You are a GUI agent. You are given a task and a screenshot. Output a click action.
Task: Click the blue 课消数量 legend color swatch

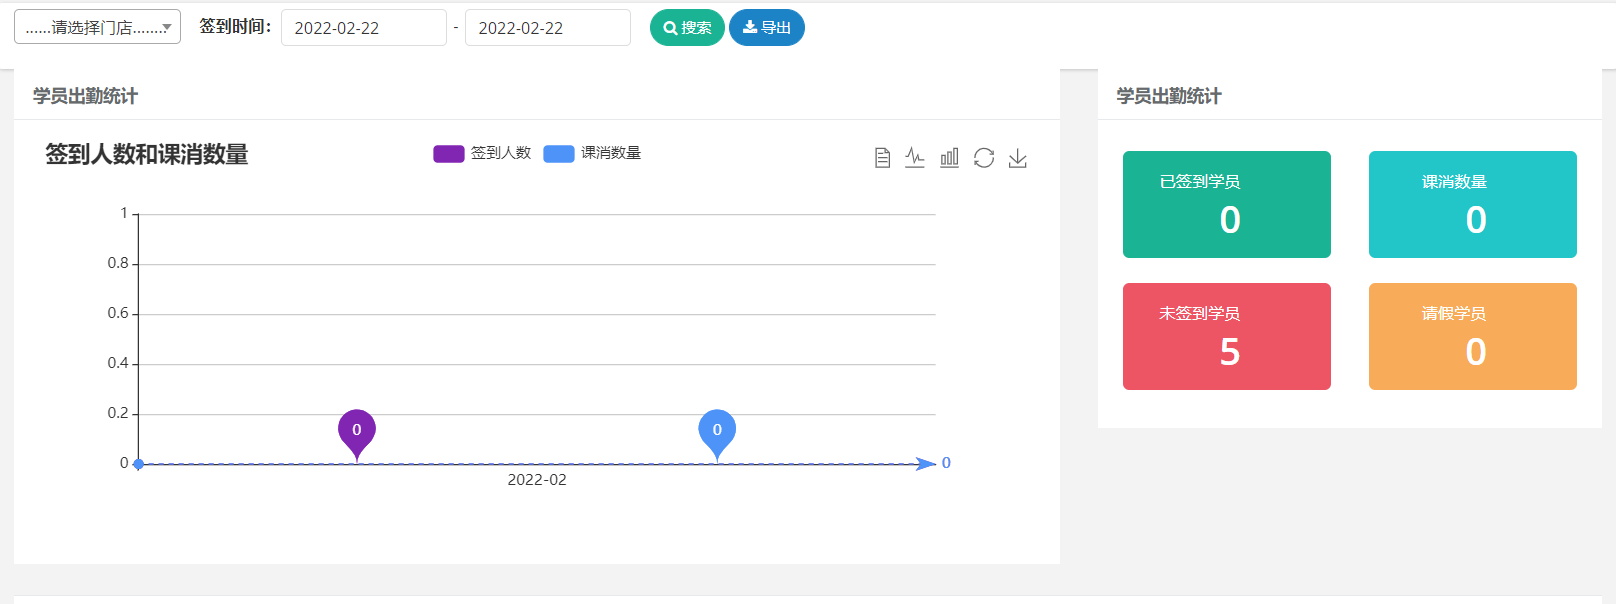pos(558,153)
